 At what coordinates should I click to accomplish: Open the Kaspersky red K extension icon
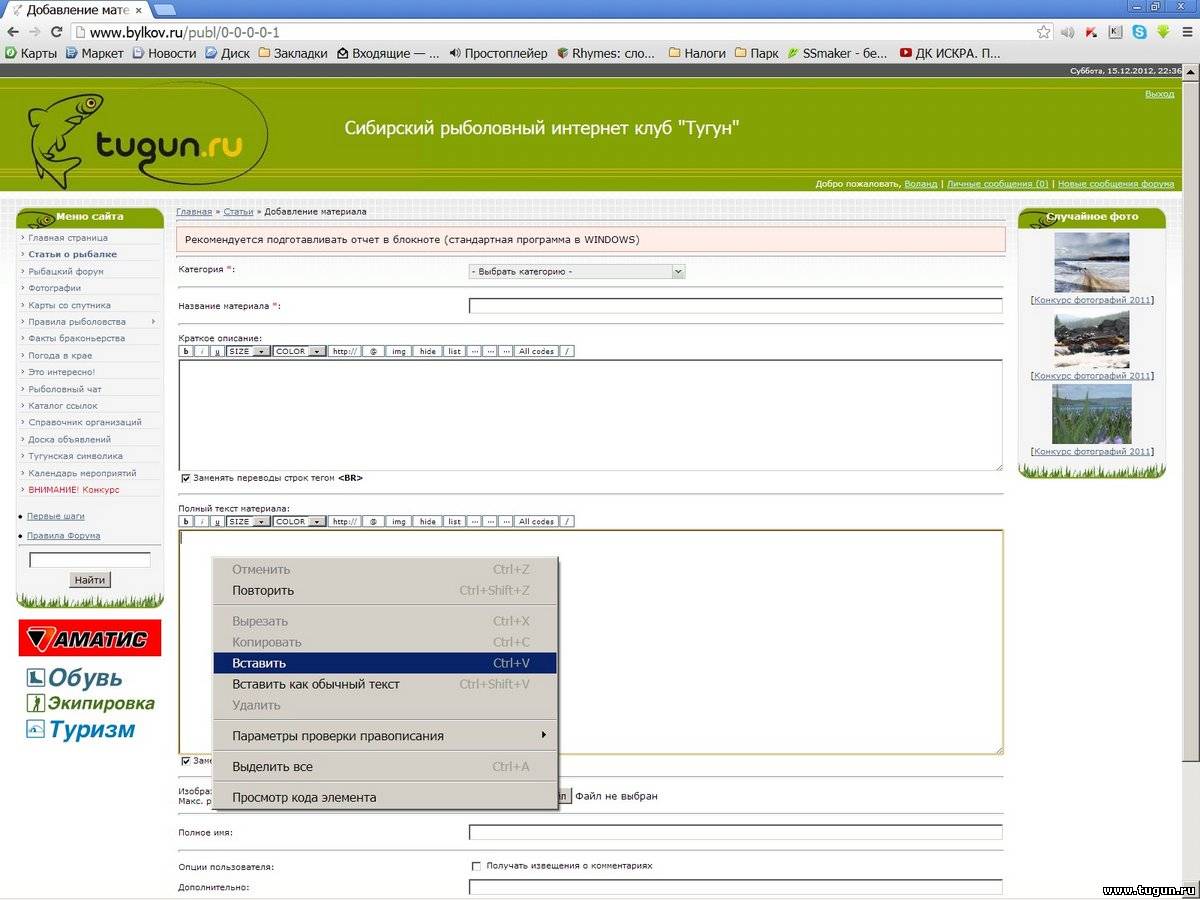[1092, 32]
